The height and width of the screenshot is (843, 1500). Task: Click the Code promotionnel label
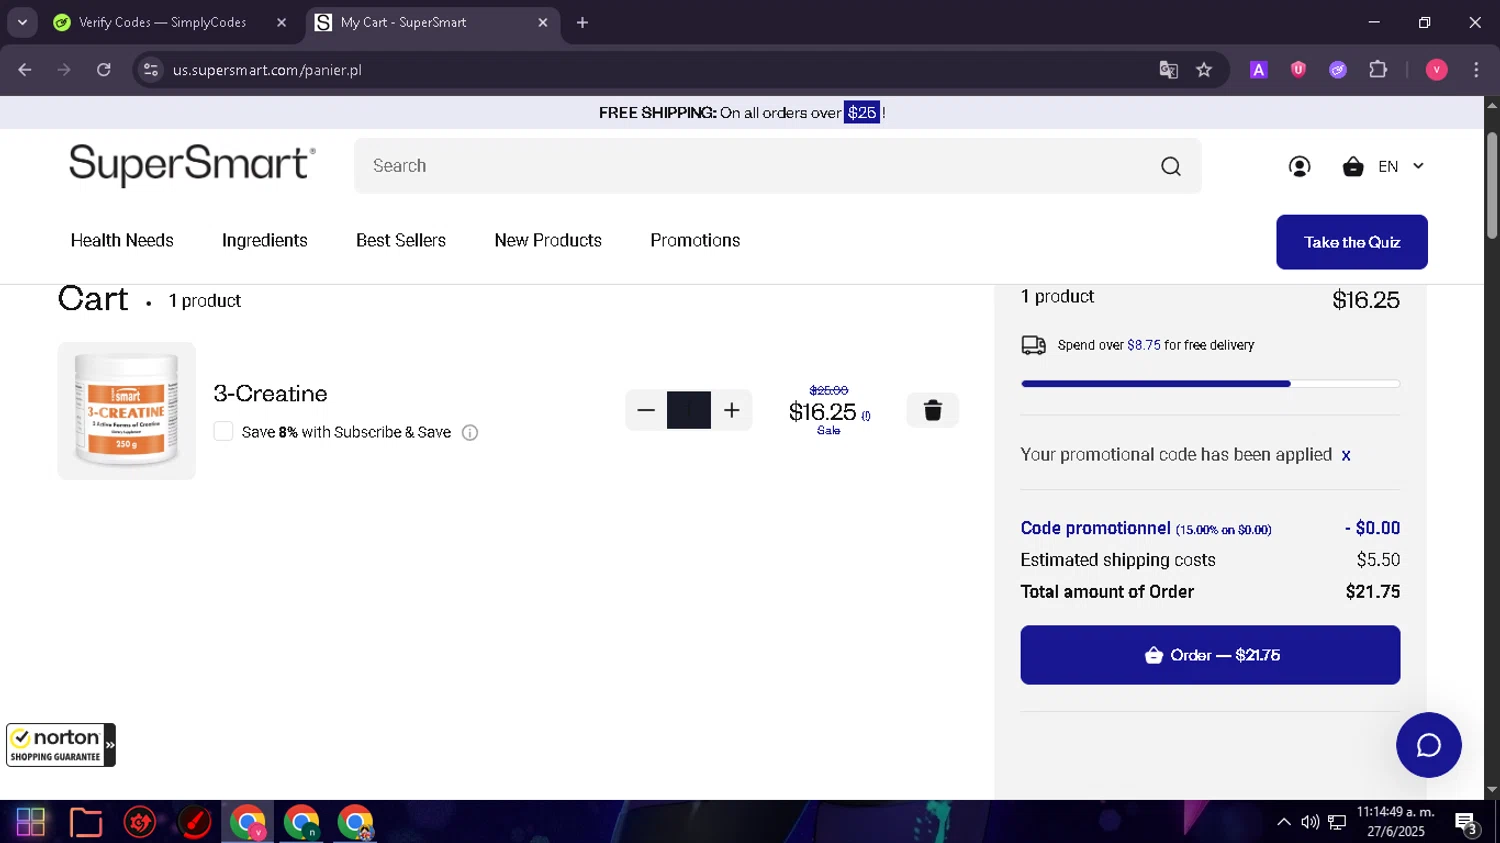point(1095,528)
